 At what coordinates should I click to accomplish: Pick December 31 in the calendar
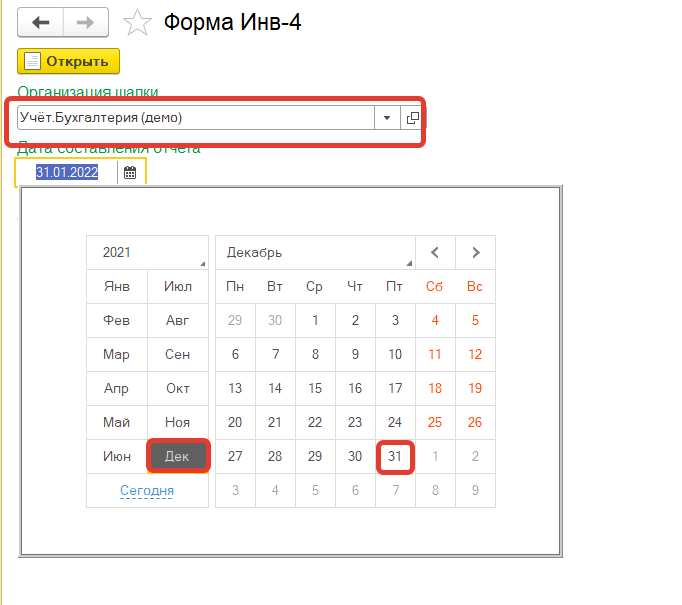(x=395, y=456)
